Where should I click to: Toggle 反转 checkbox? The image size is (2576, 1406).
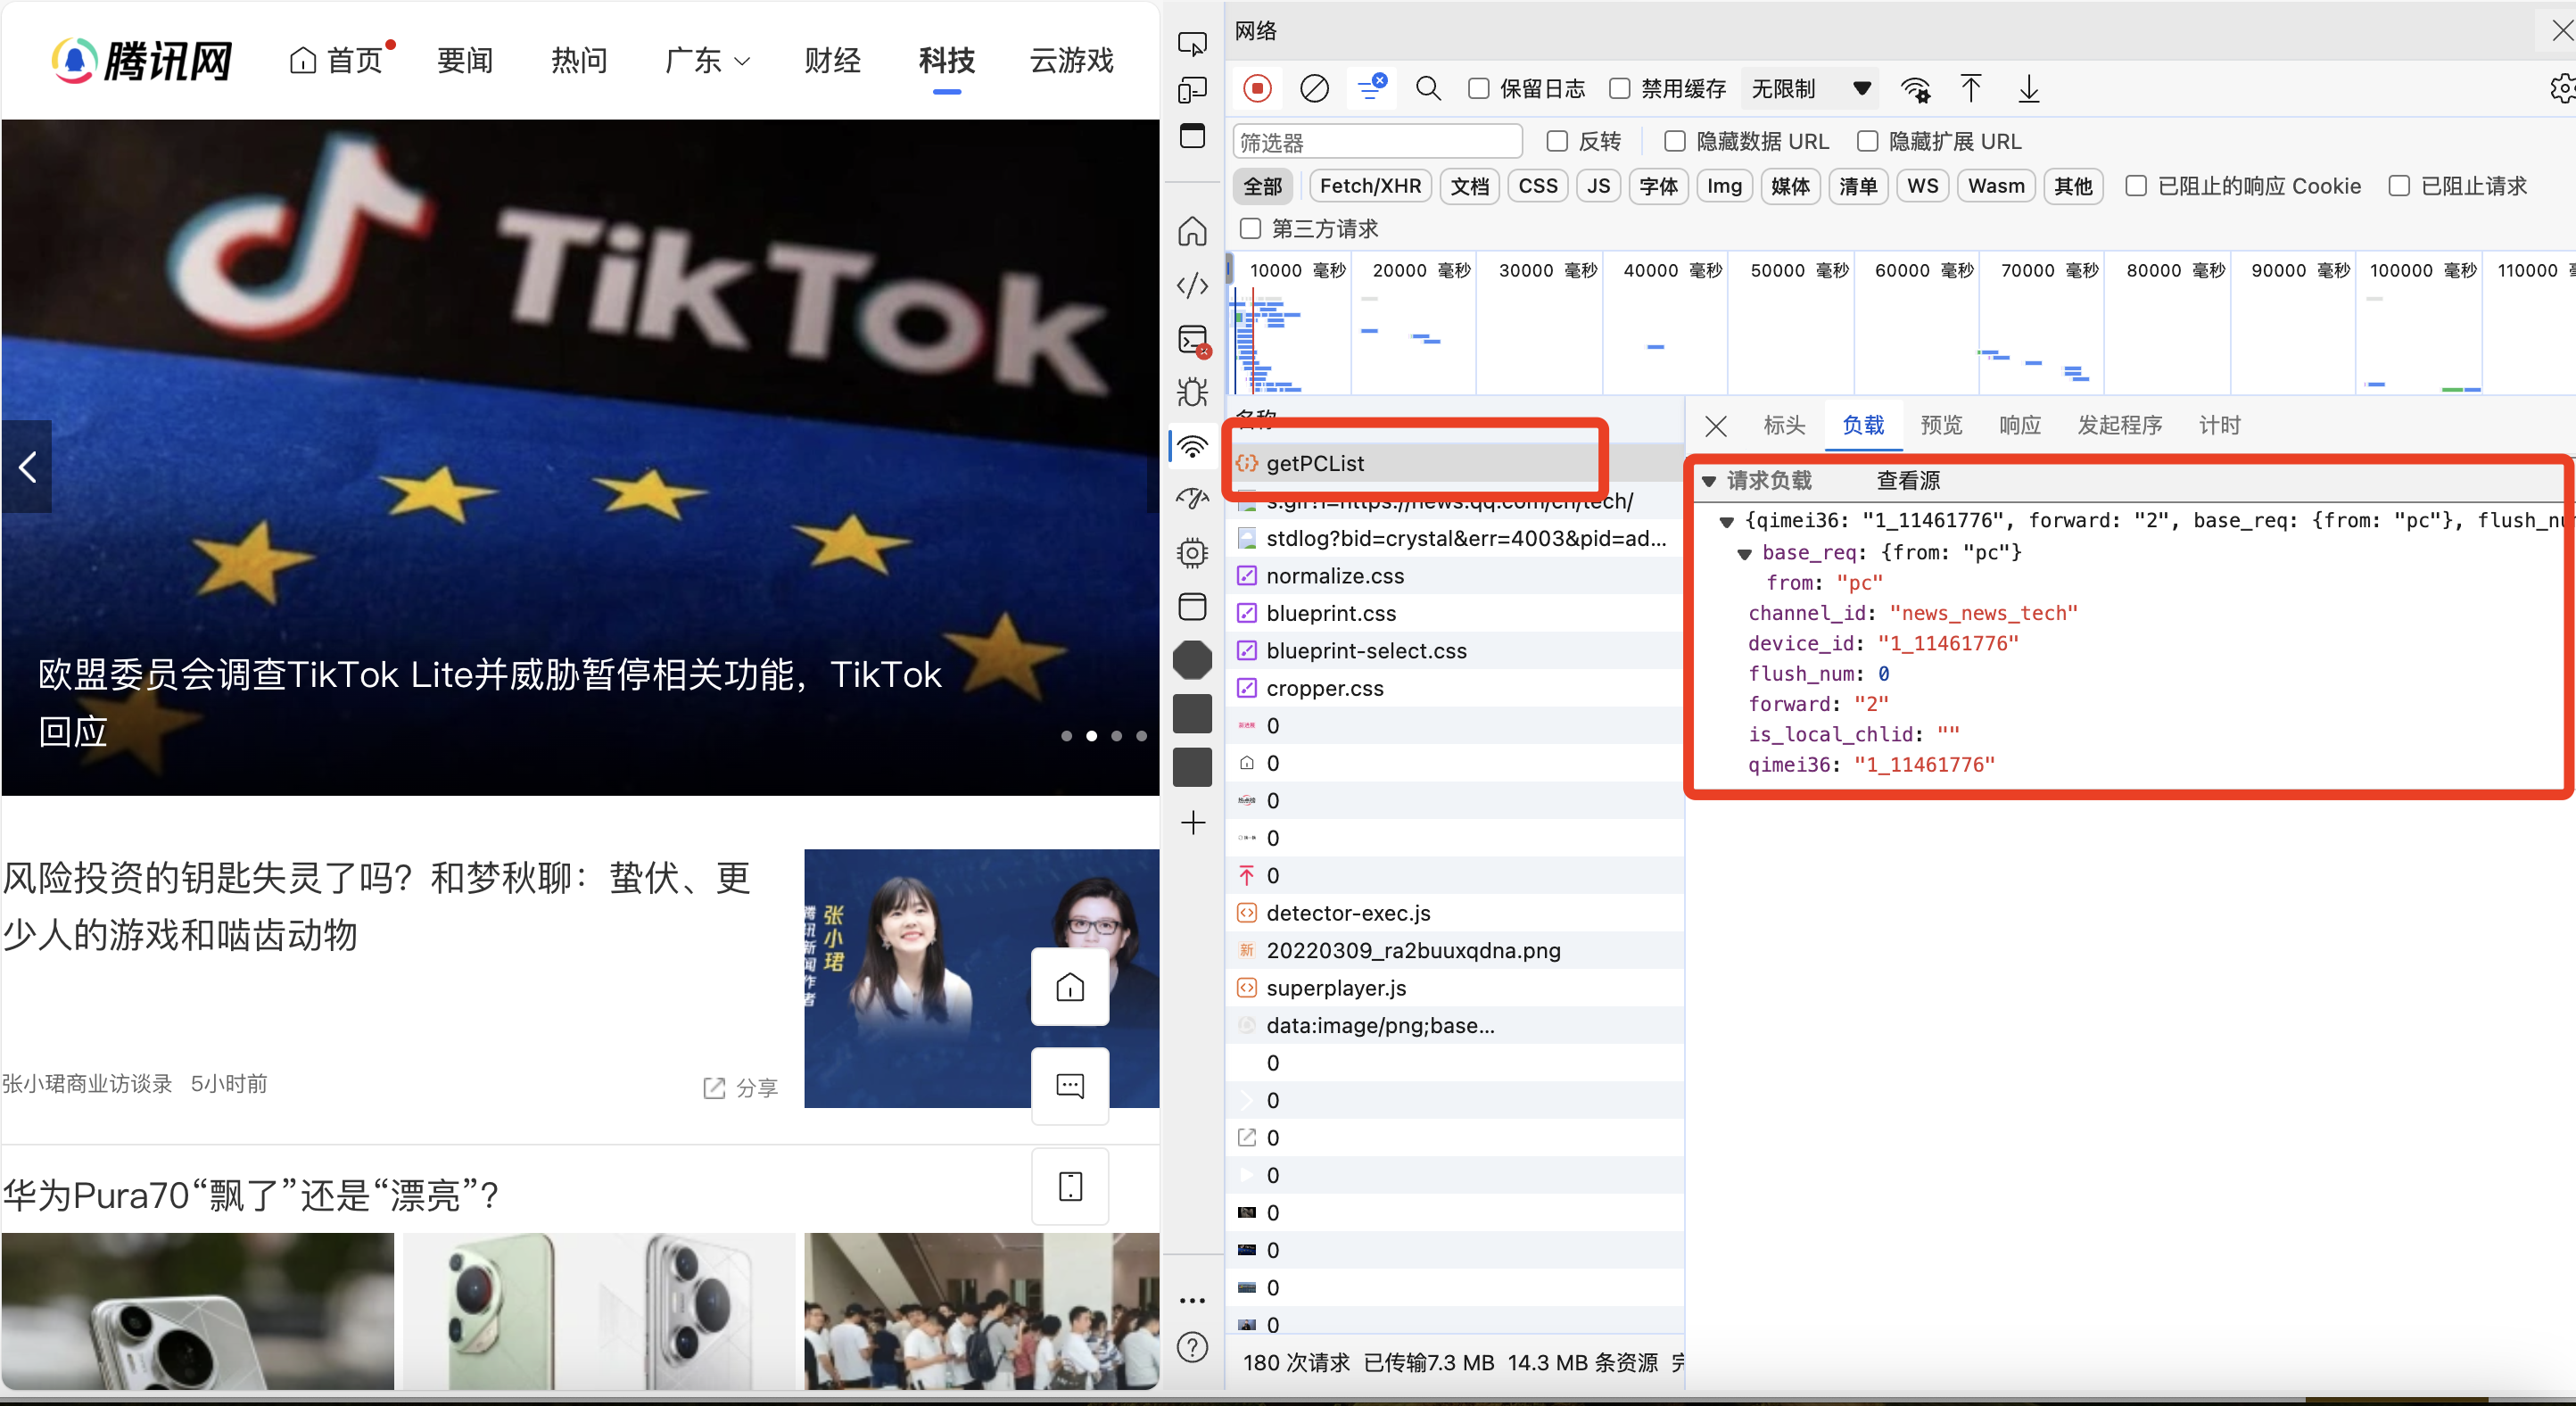pyautogui.click(x=1556, y=141)
